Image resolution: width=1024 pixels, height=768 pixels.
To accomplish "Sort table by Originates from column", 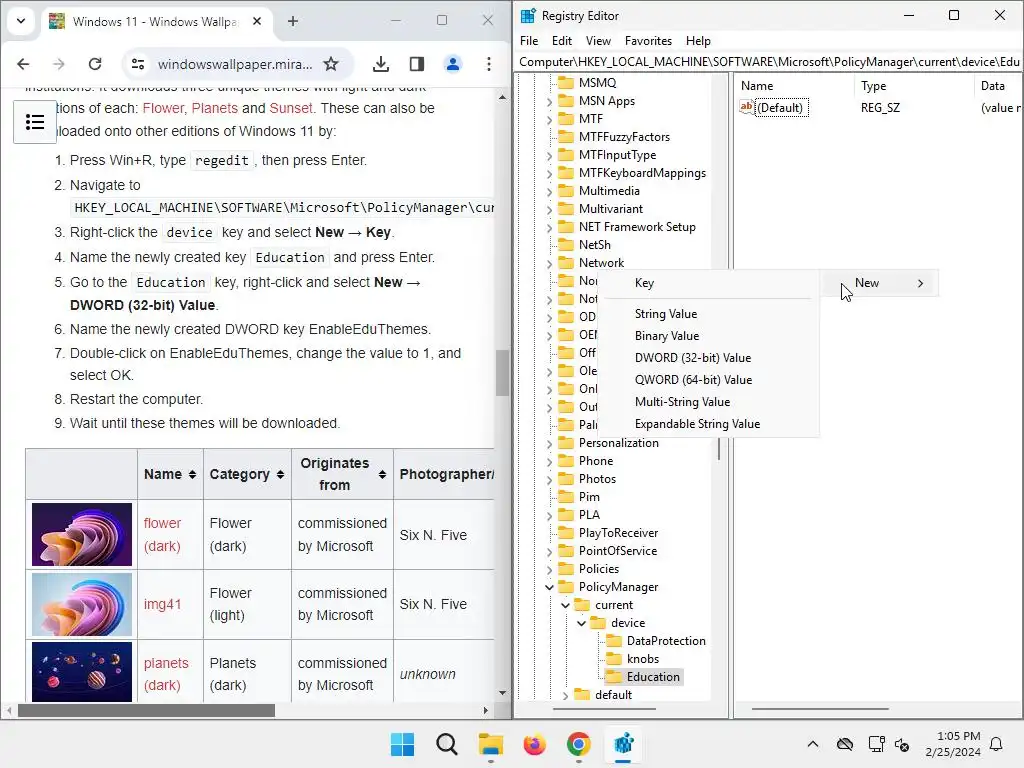I will [382, 475].
